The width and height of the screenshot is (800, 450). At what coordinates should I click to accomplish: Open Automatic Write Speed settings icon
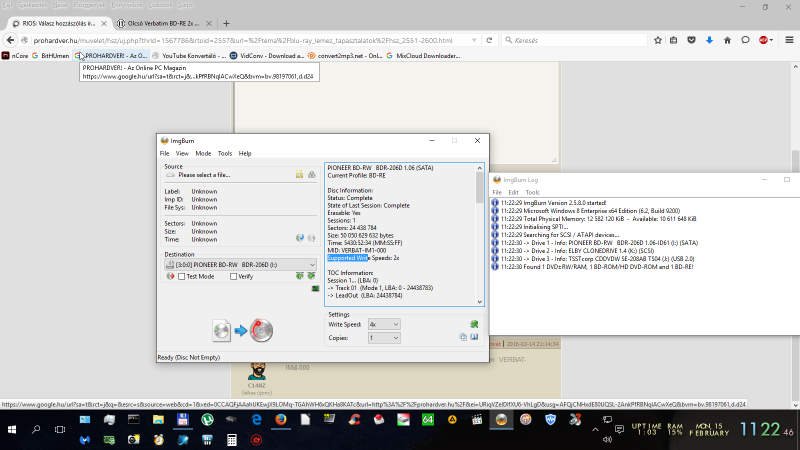tap(474, 324)
